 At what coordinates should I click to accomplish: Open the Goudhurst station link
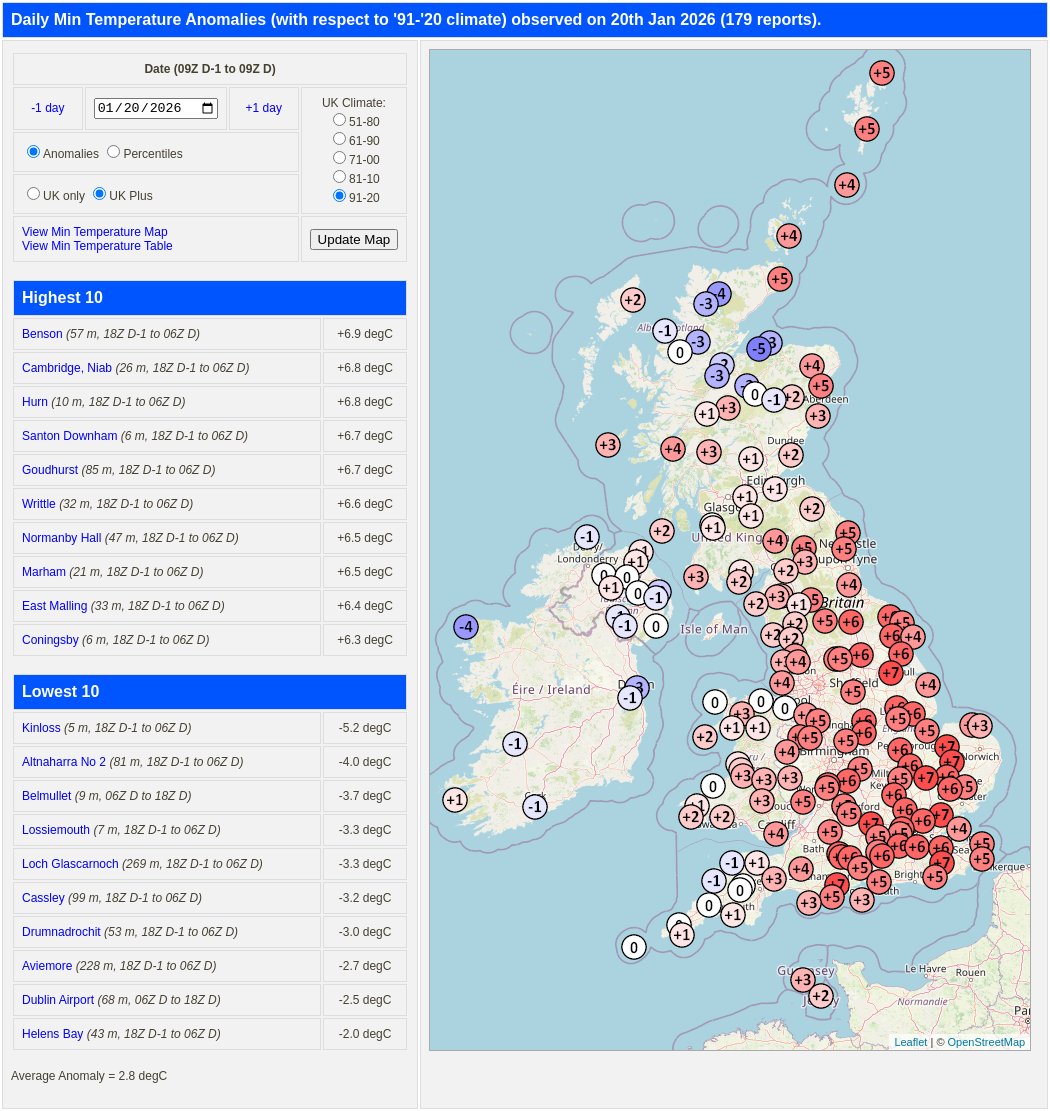pyautogui.click(x=50, y=470)
